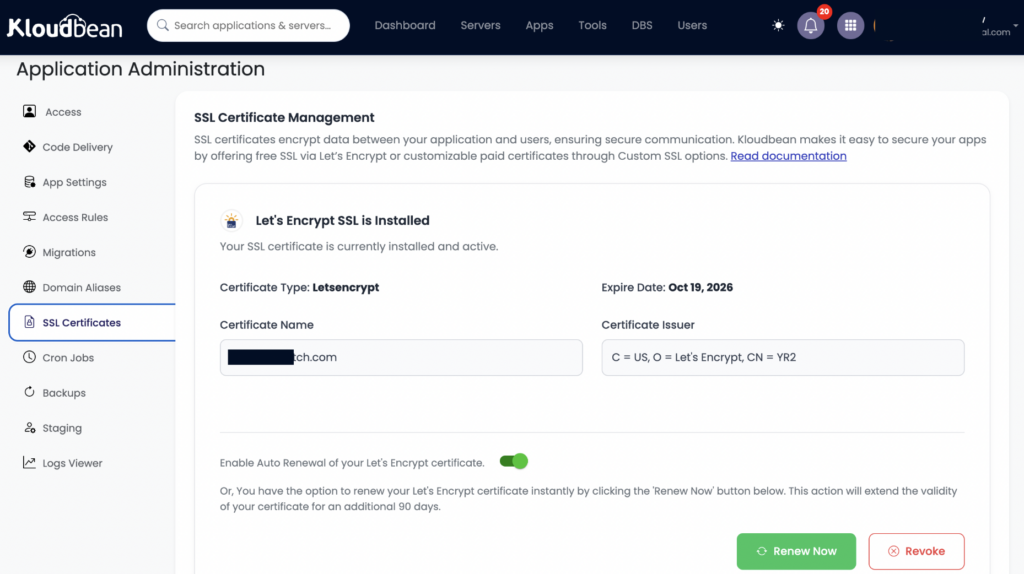Screen dimensions: 1024x574
Task: Click the Certificate Issuer field
Action: click(x=782, y=357)
